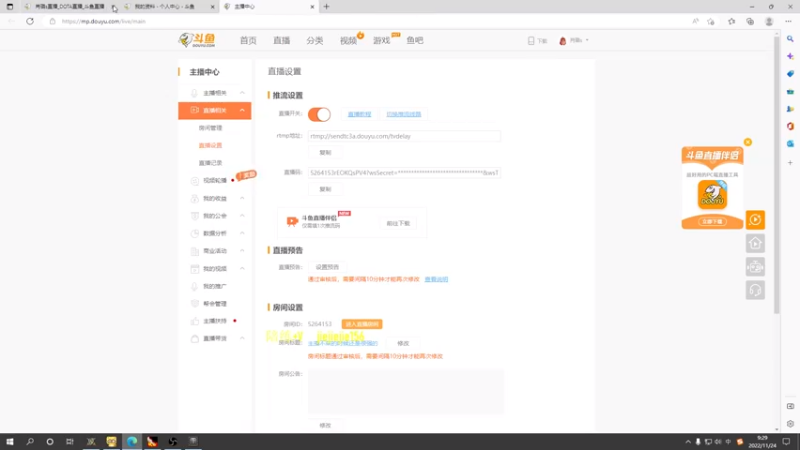Open Windows taskbar search
The image size is (800, 450).
(30, 442)
